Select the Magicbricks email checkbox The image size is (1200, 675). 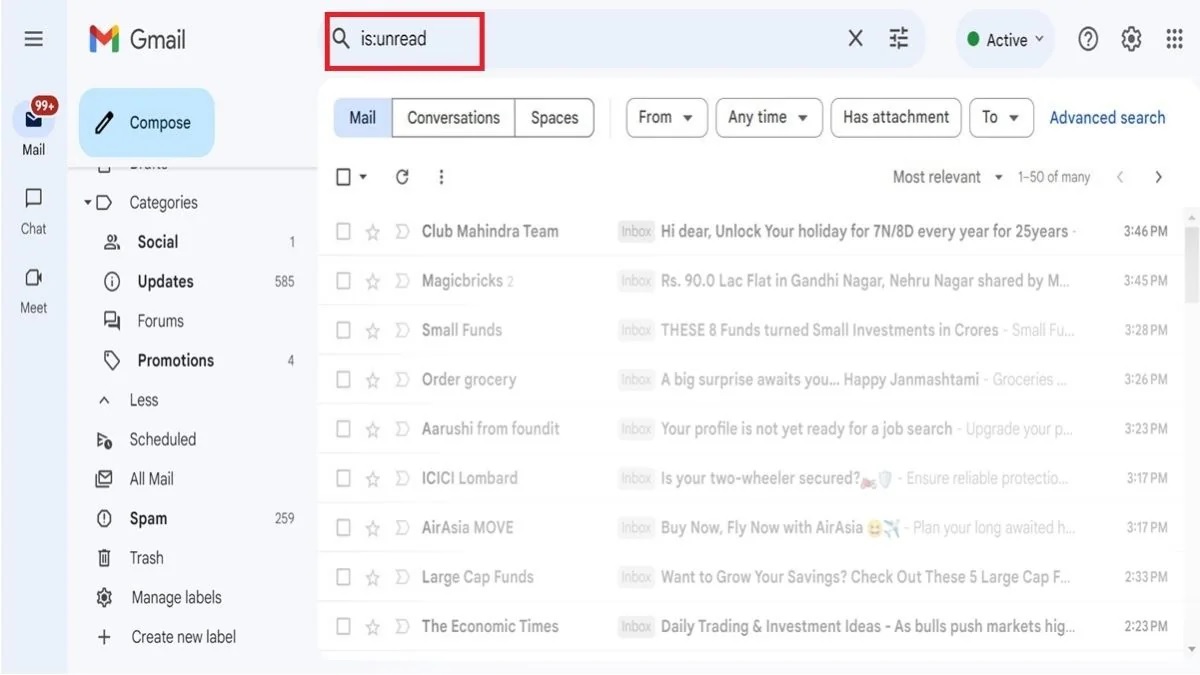pos(343,281)
